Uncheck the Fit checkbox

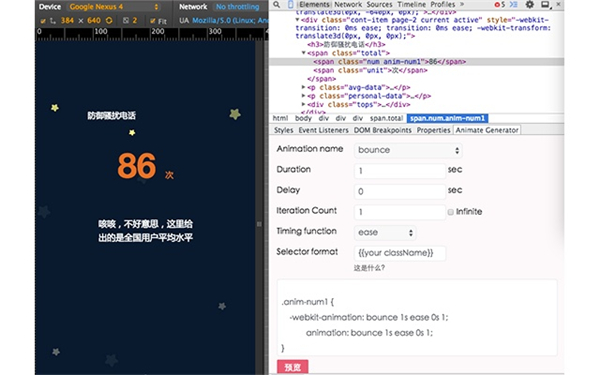[153, 21]
